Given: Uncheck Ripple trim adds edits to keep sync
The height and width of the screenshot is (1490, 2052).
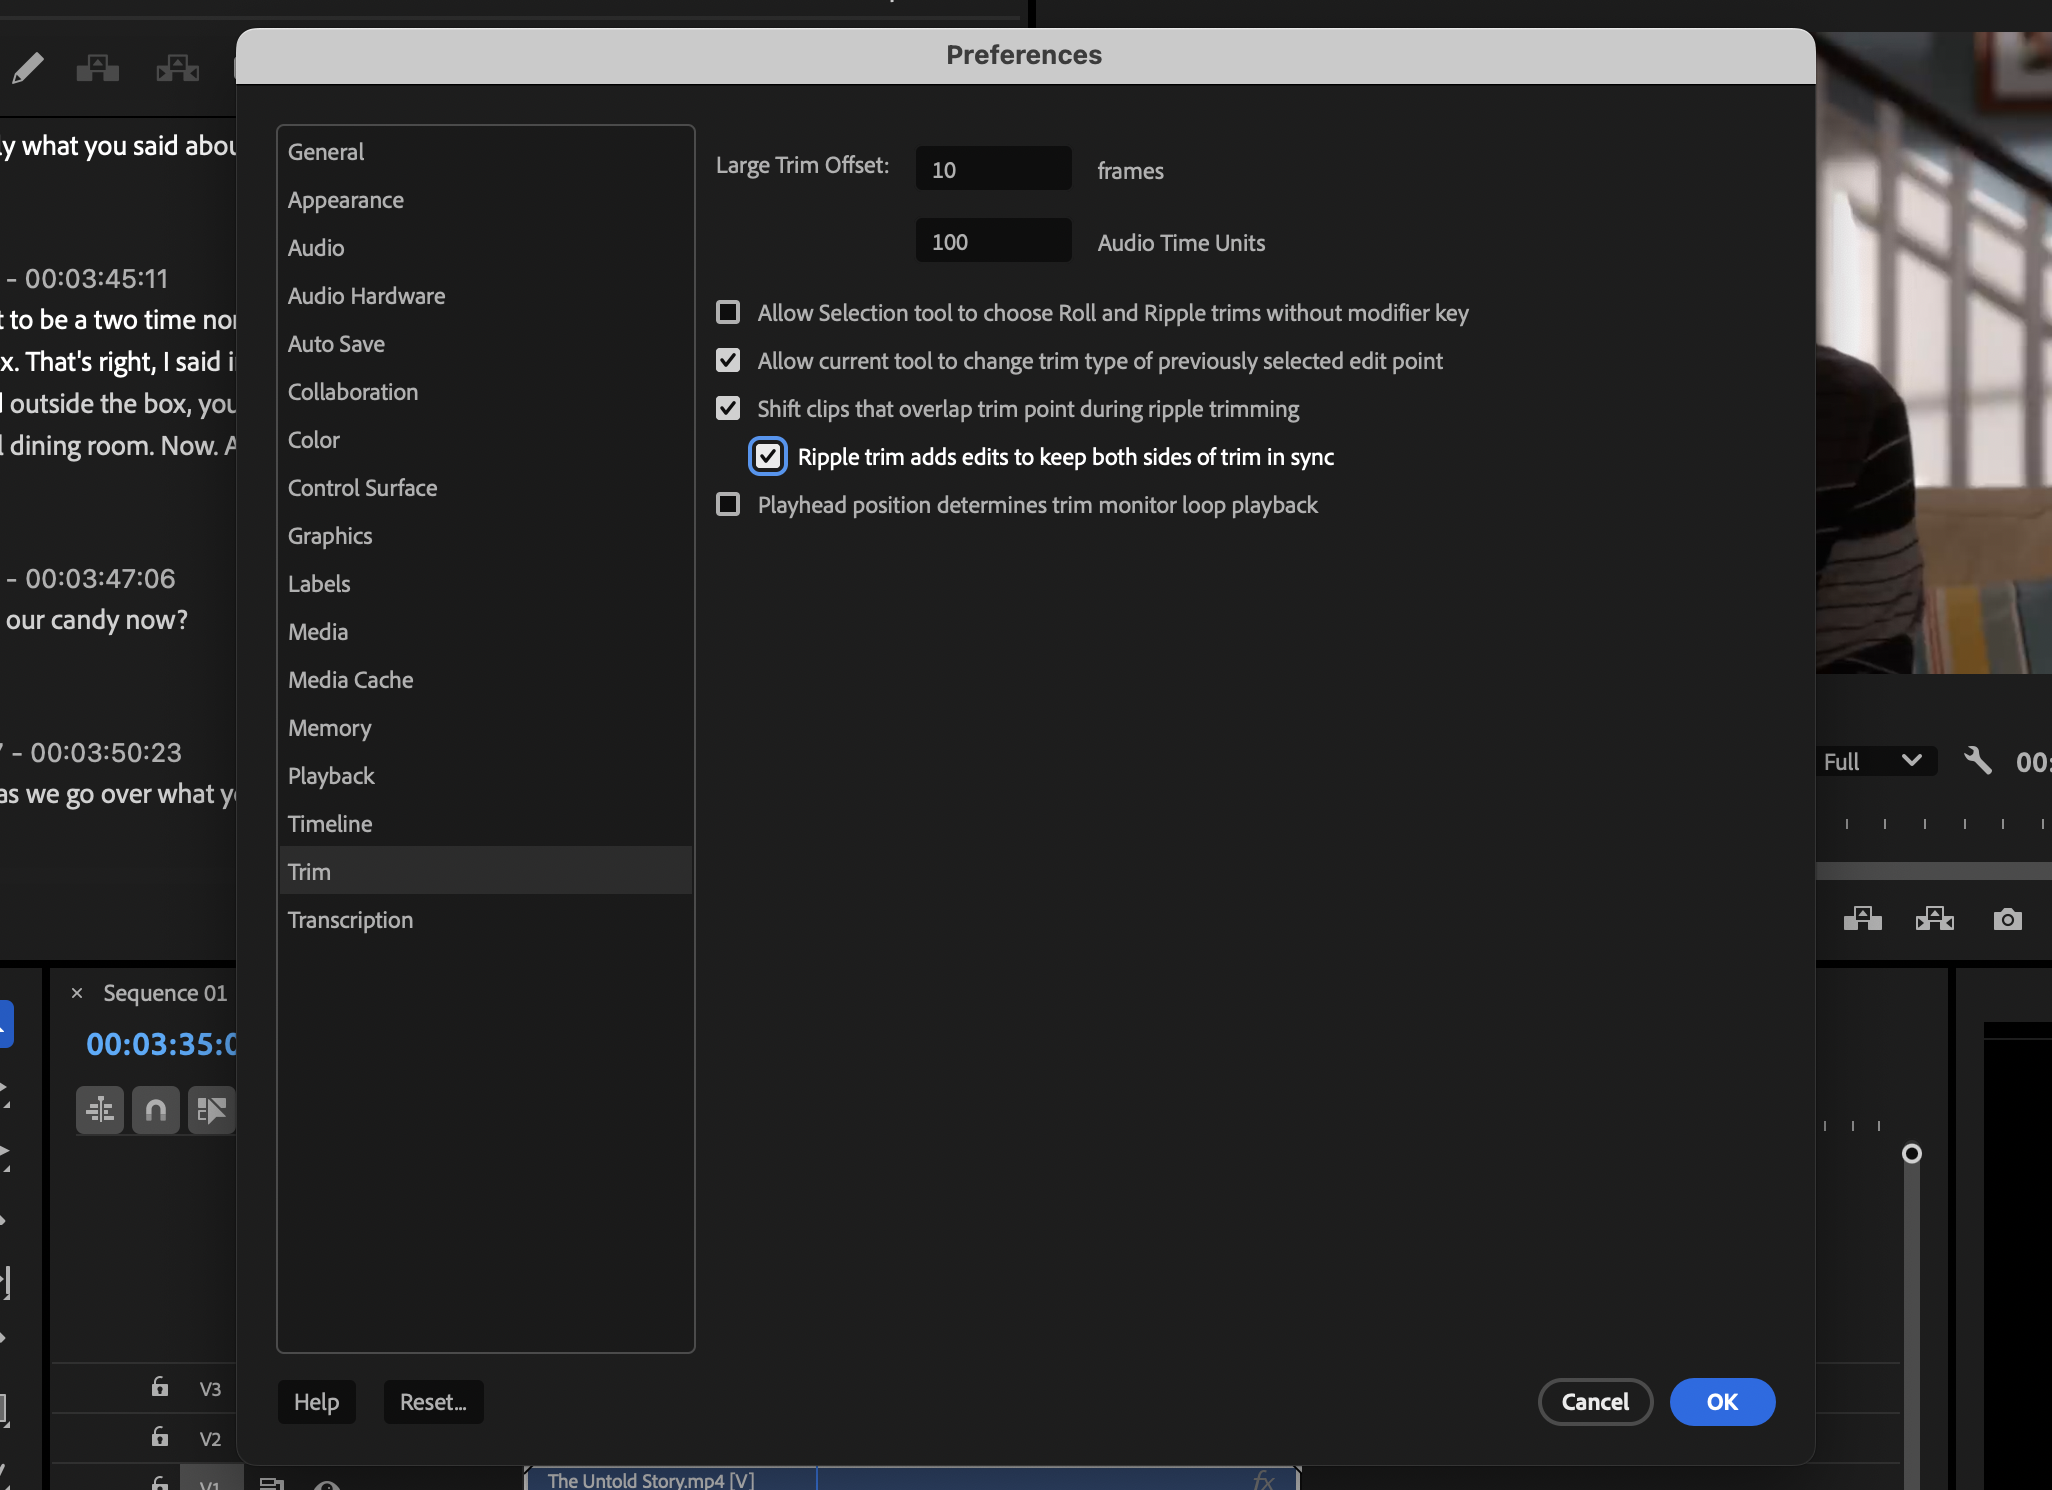Looking at the screenshot, I should [766, 456].
